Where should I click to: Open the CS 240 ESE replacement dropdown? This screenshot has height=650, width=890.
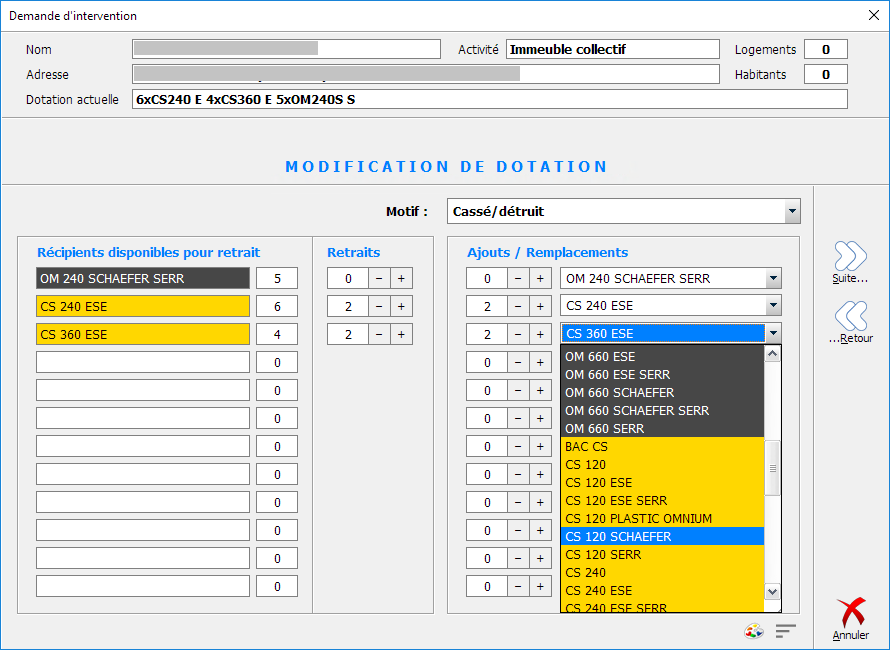tap(772, 307)
